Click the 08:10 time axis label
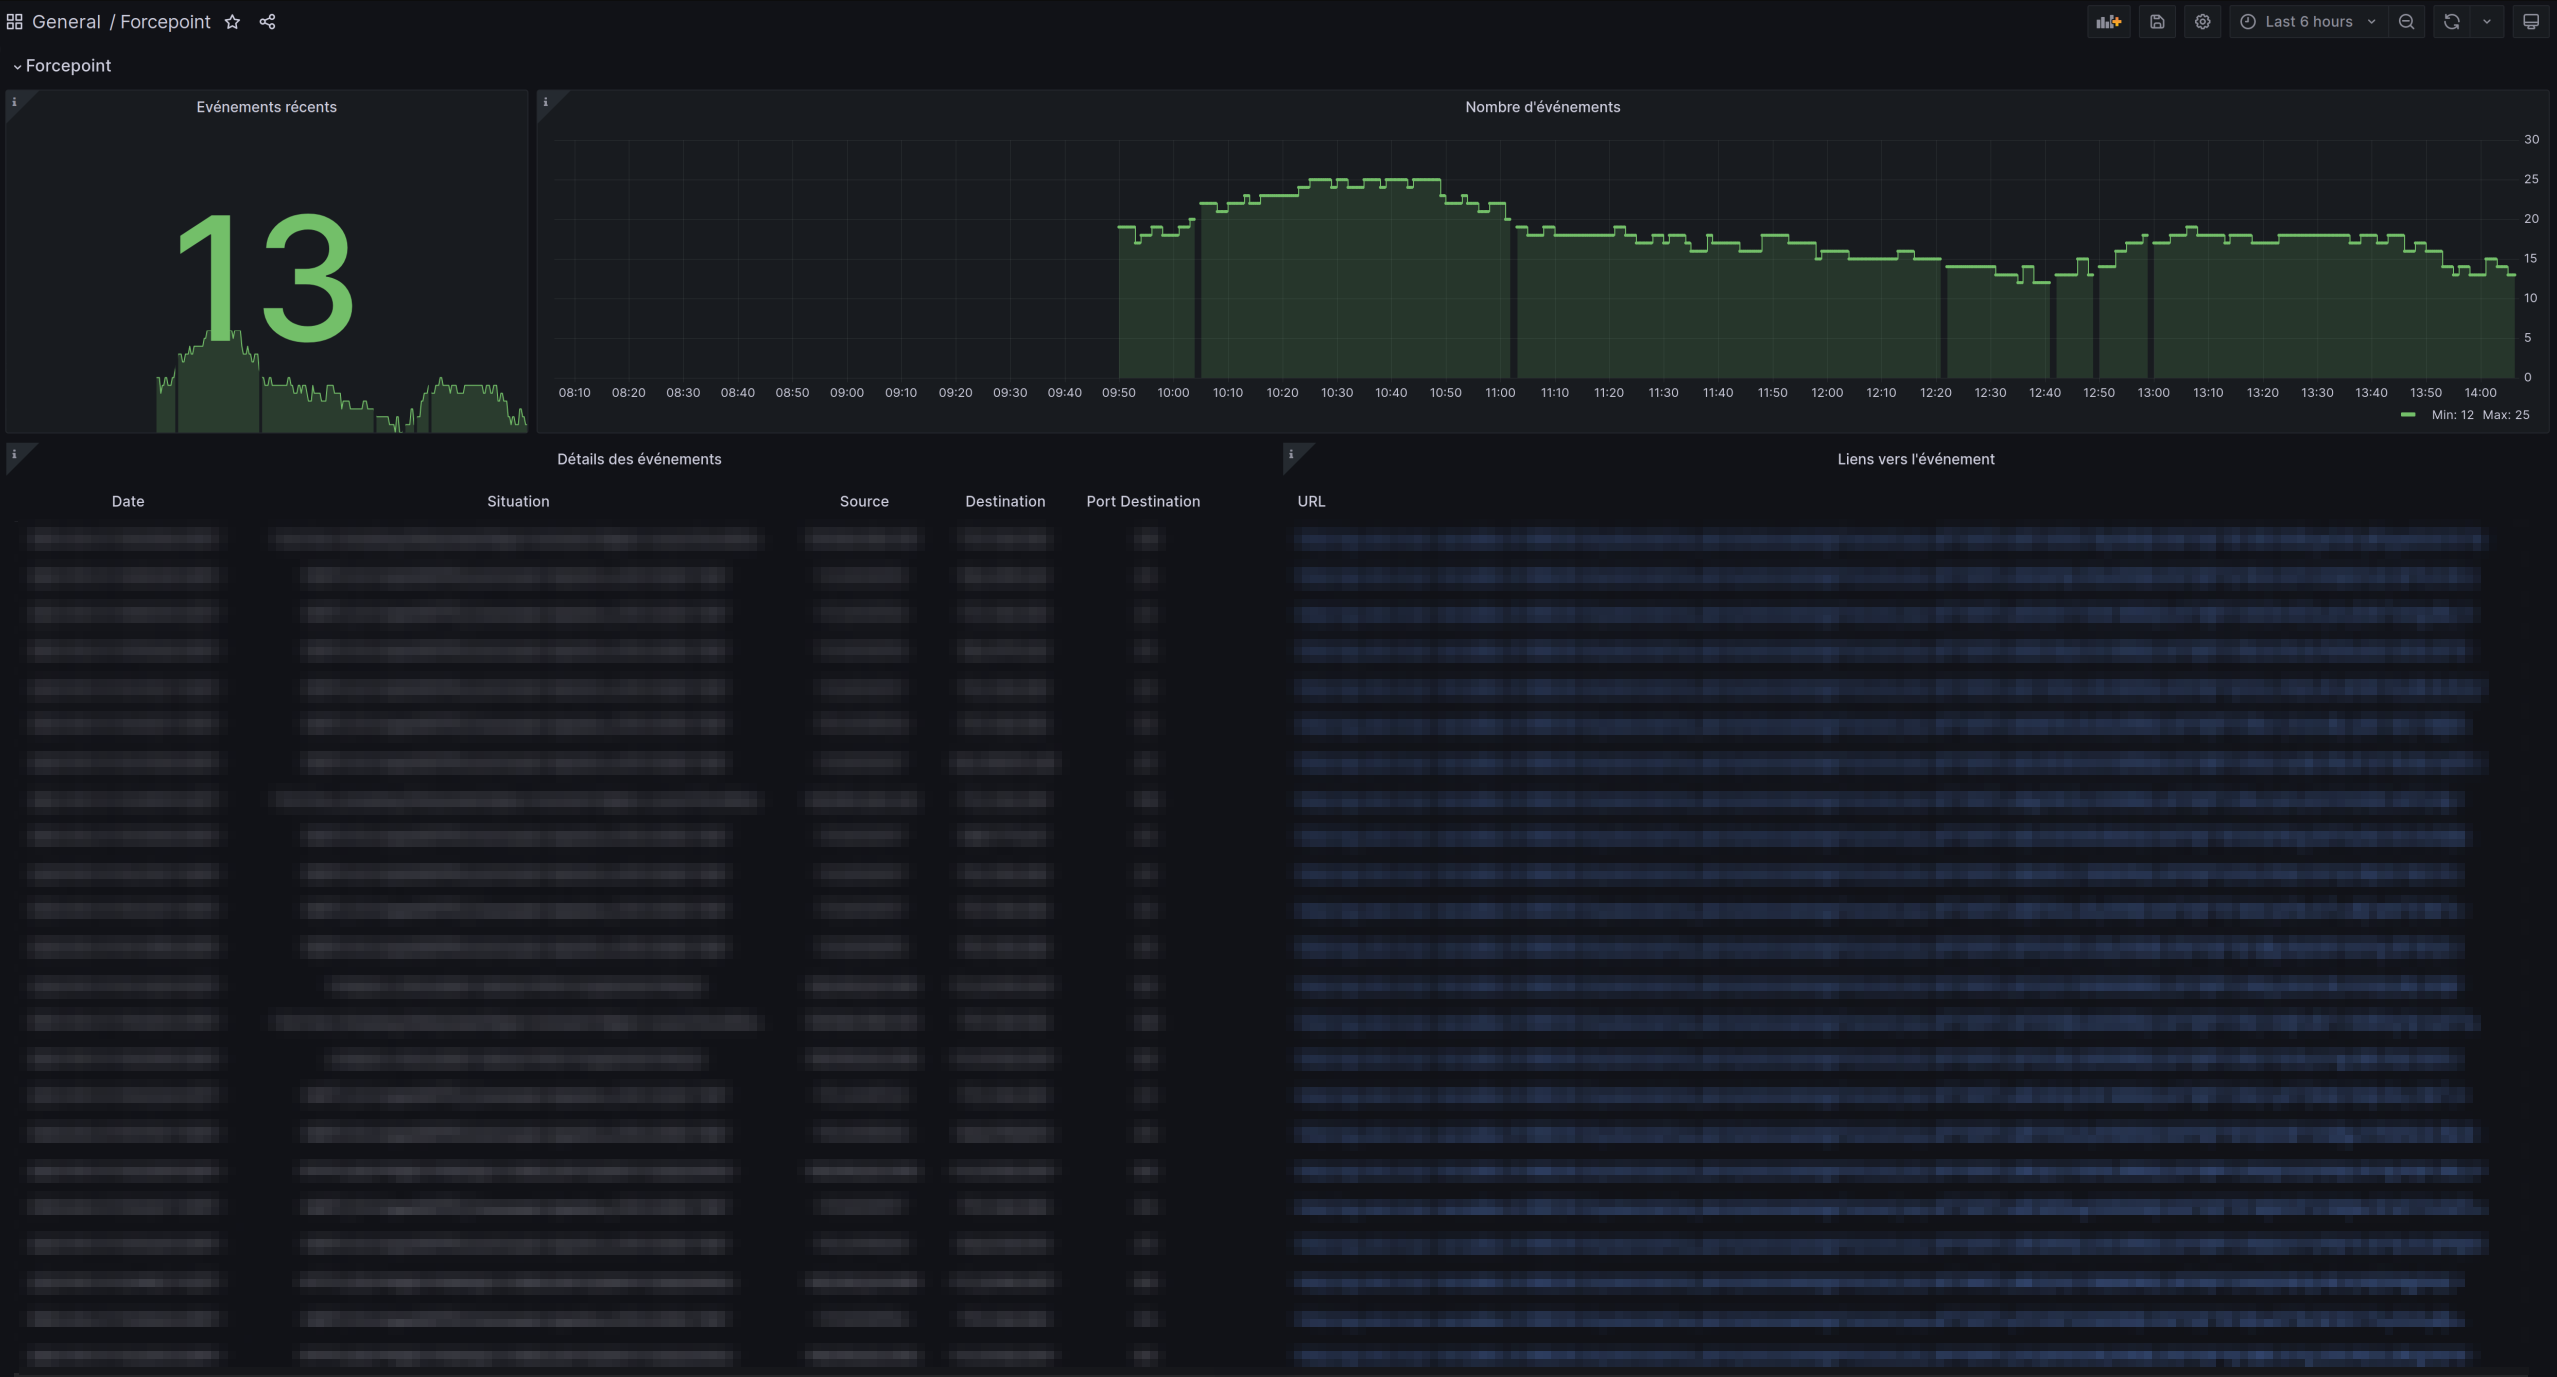Viewport: 2557px width, 1377px height. point(574,392)
